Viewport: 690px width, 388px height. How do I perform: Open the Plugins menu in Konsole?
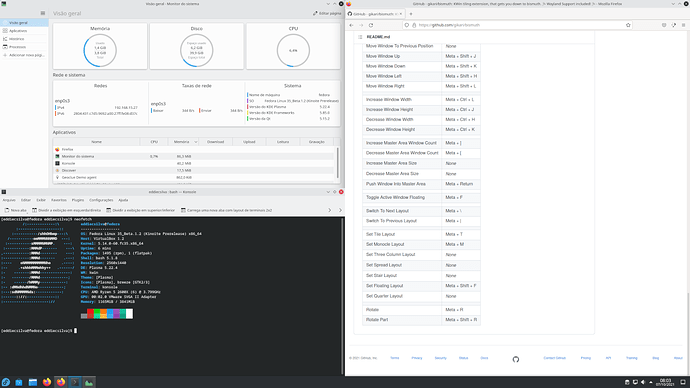tap(78, 200)
